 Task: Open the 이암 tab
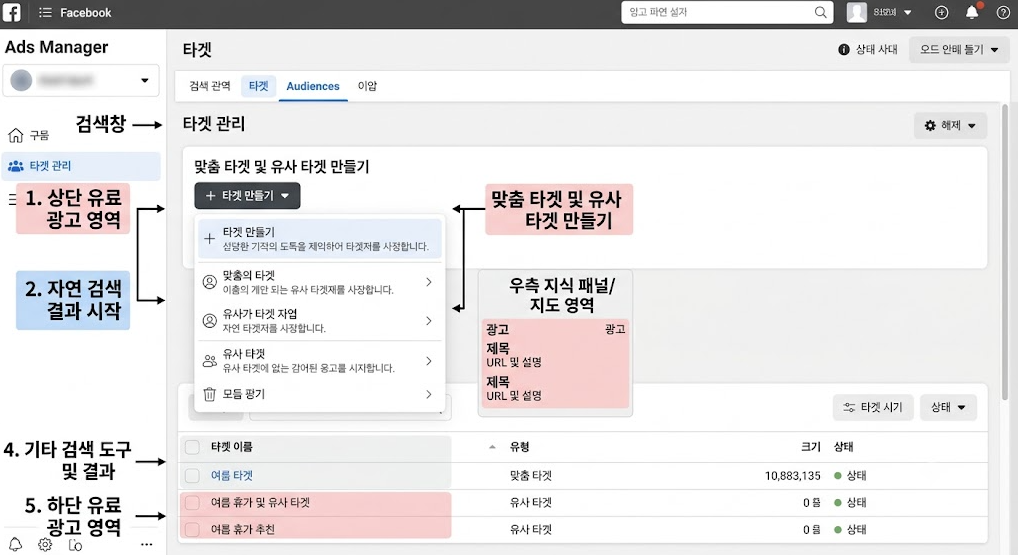click(x=367, y=86)
